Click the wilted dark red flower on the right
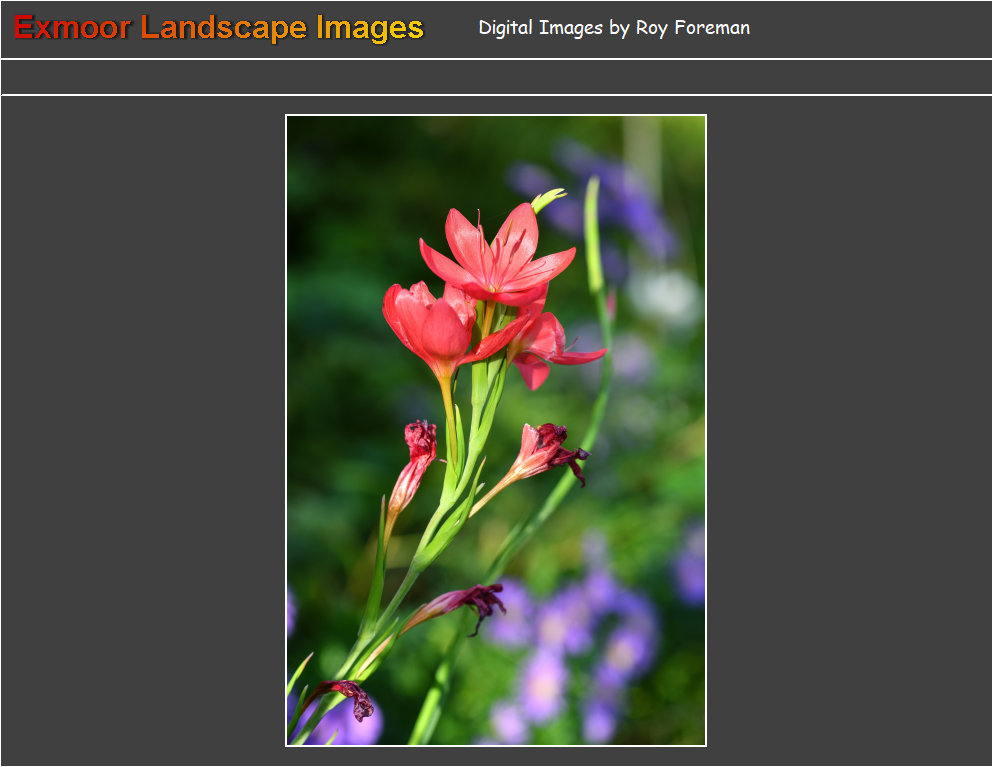 coord(548,451)
